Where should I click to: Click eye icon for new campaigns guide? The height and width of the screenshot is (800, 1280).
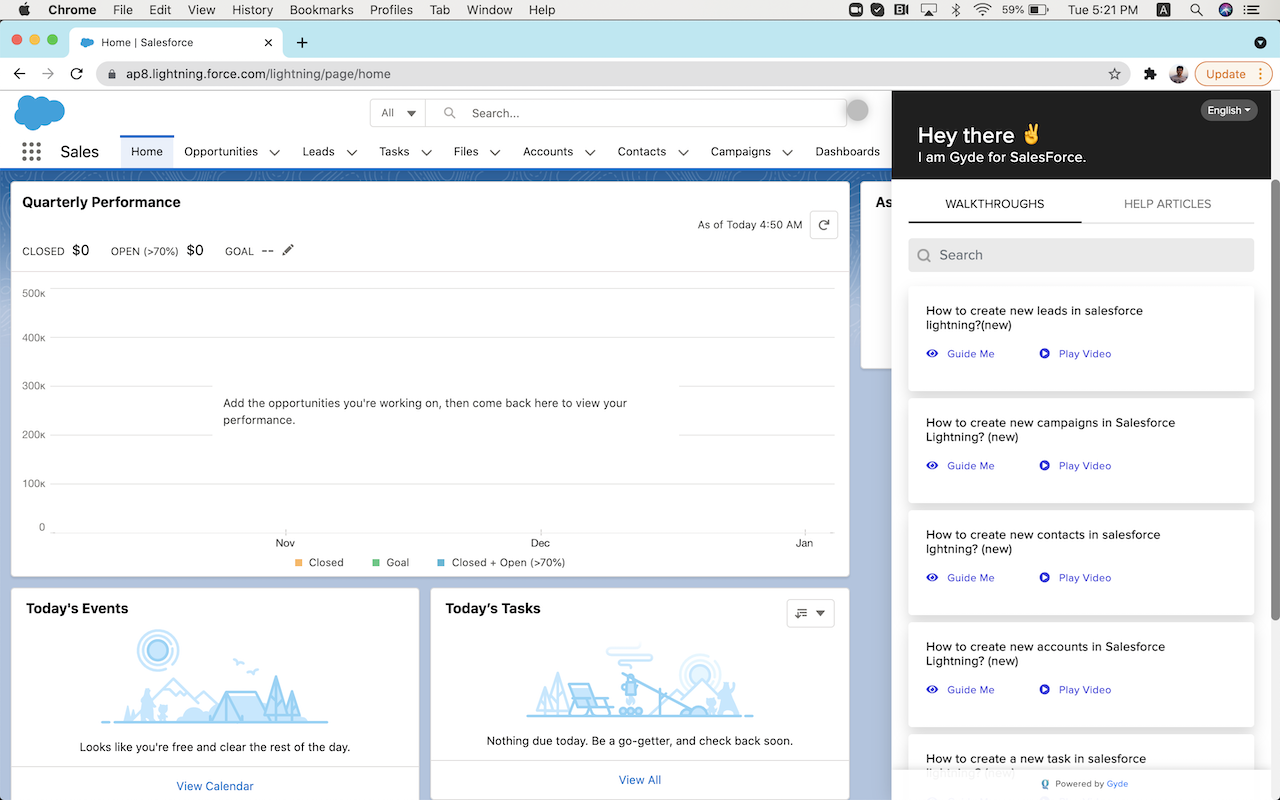[932, 465]
